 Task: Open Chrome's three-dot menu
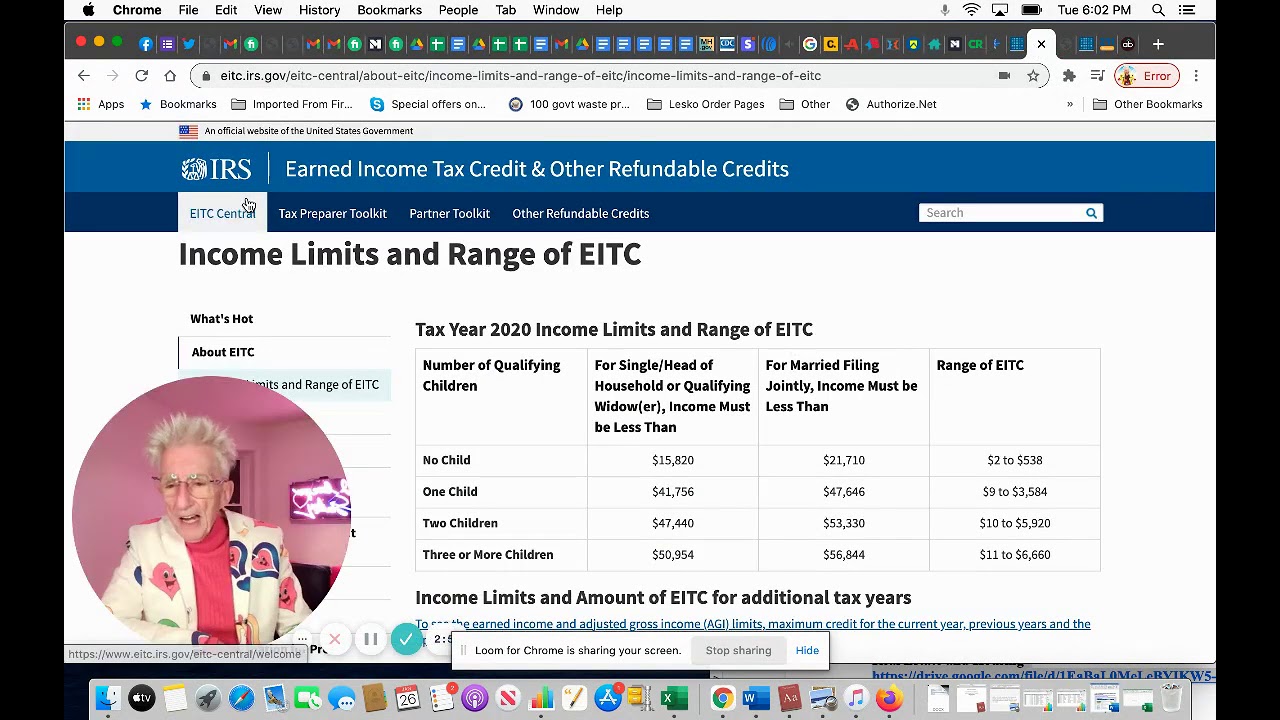(1196, 76)
